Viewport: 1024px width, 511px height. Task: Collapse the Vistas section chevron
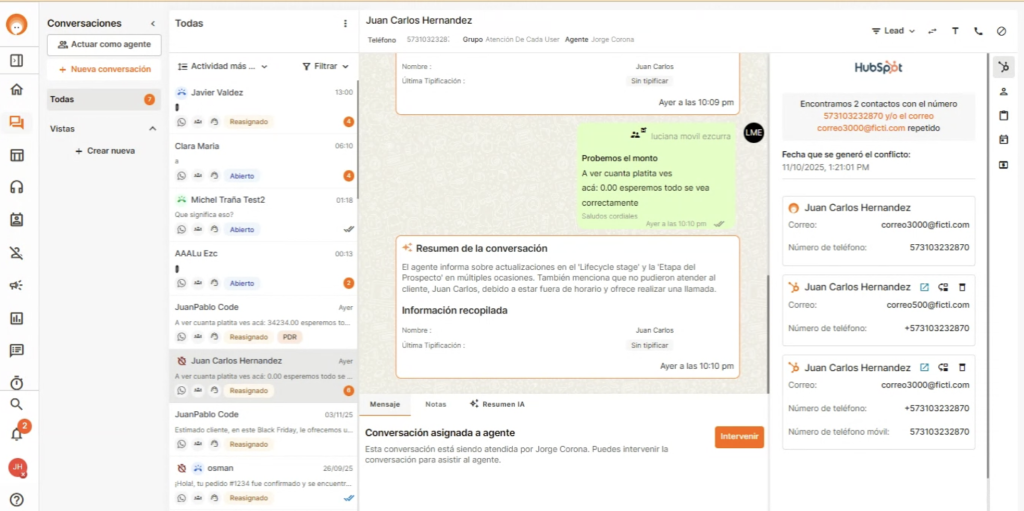(153, 129)
